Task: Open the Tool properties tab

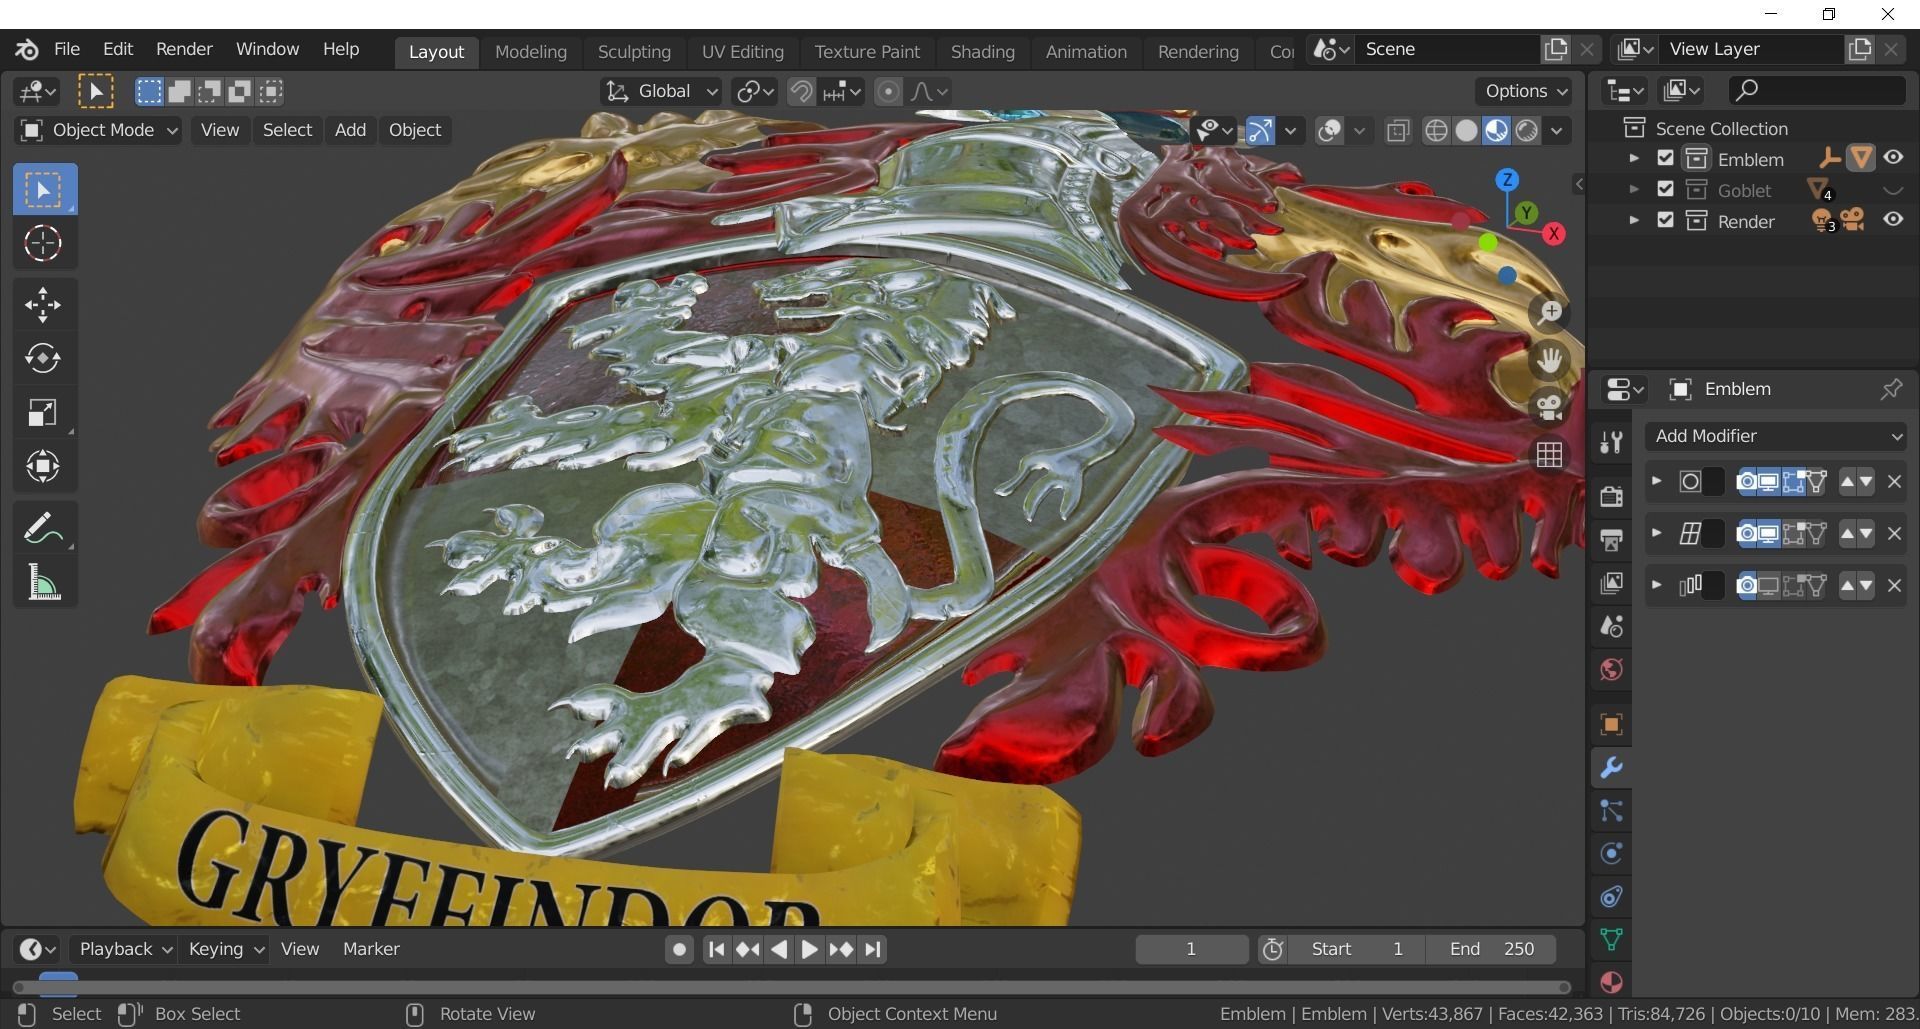Action: click(1611, 442)
